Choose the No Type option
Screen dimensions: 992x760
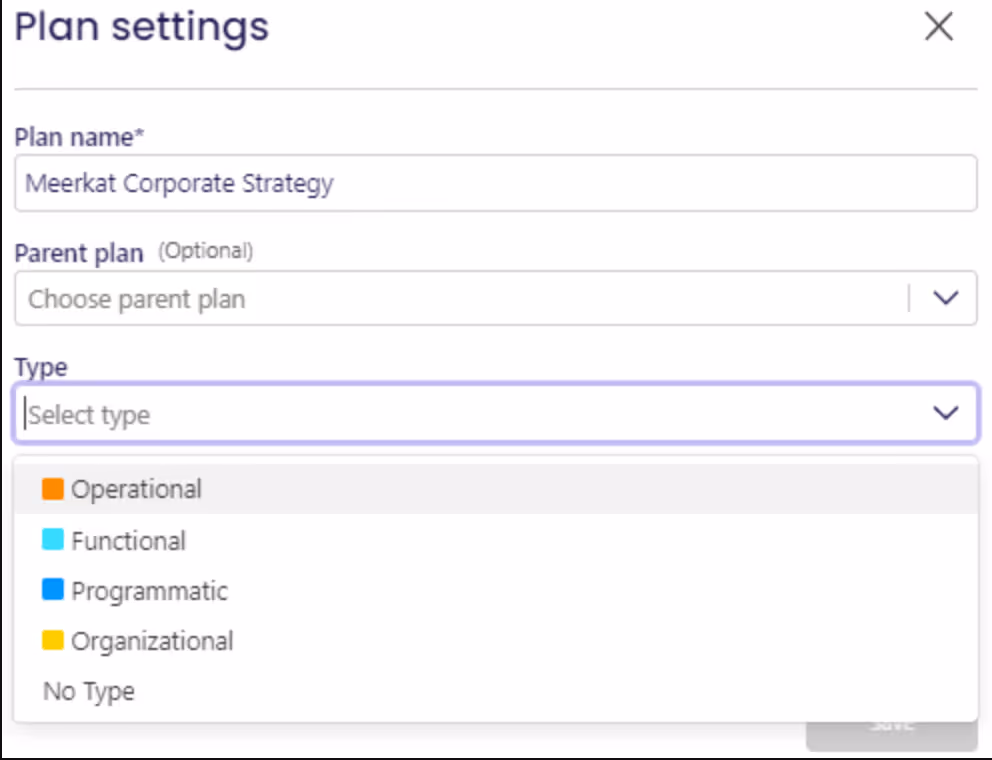(x=89, y=691)
